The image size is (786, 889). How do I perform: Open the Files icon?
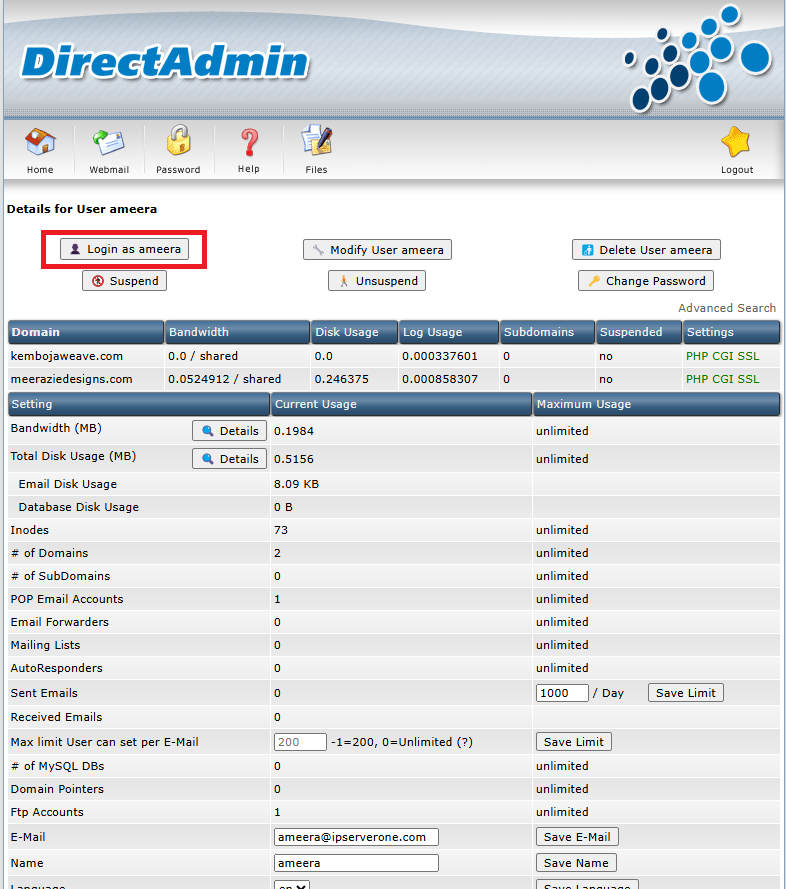[x=316, y=144]
